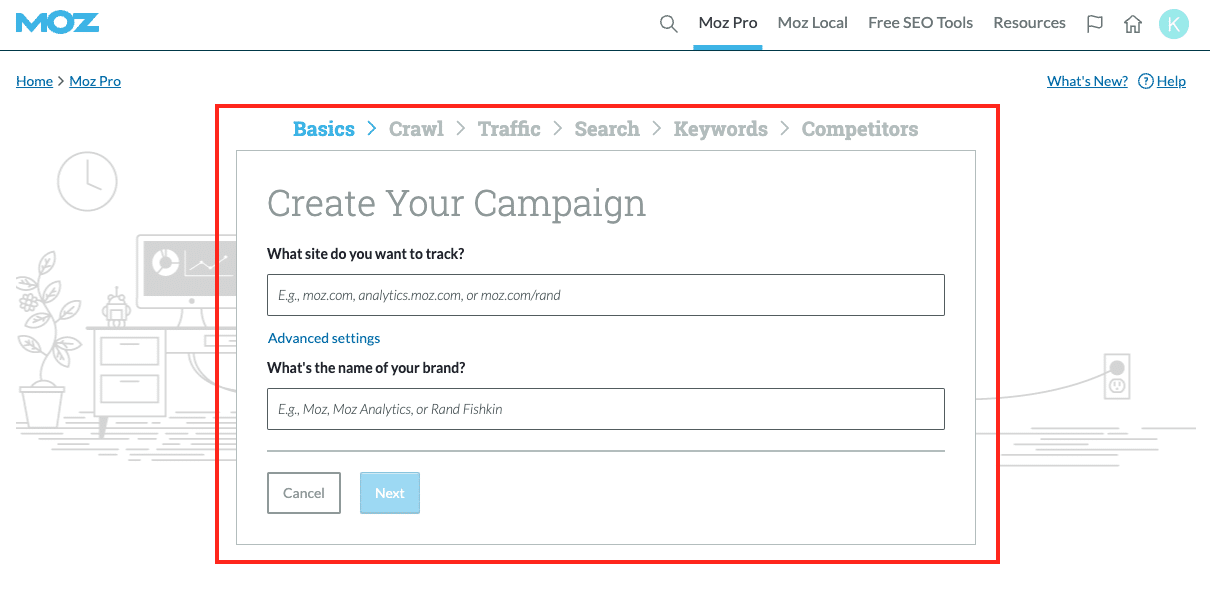
Task: Open search with the magnifier icon
Action: point(669,24)
